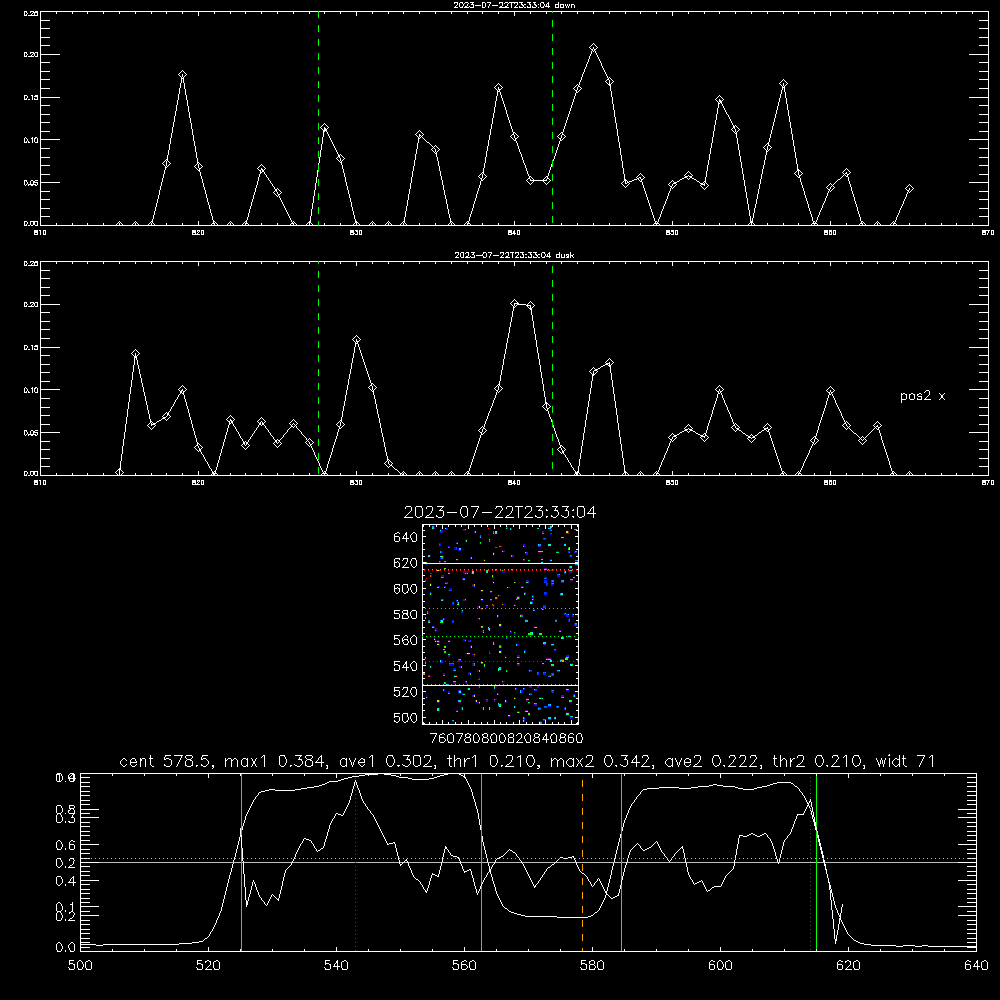The width and height of the screenshot is (1000, 1000).
Task: Click the right green dashed line in dusk plot
Action: pyautogui.click(x=552, y=368)
